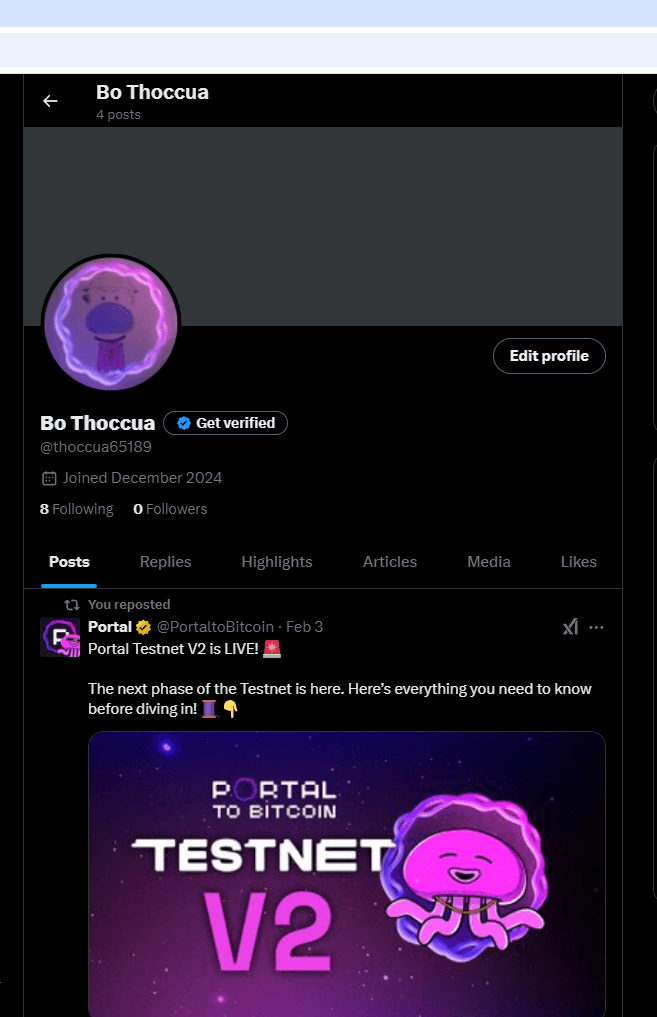Open the Grok icon on the Portal post
Image resolution: width=657 pixels, height=1017 pixels.
(570, 627)
